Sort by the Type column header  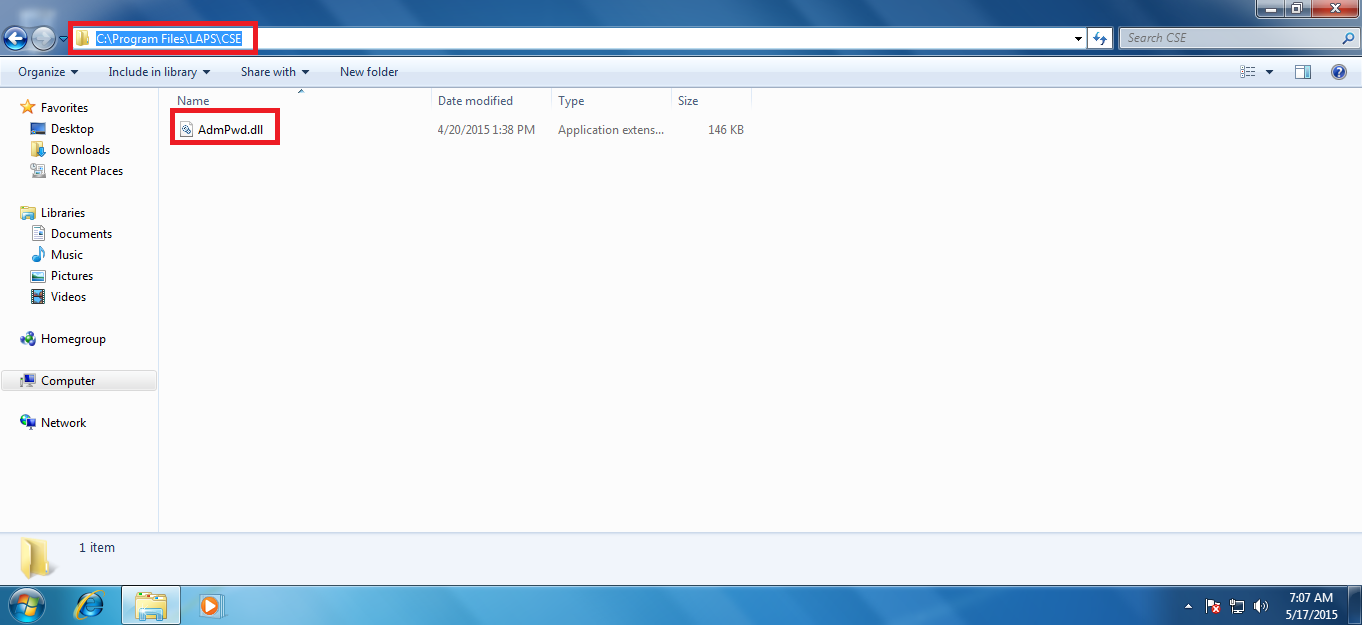(611, 101)
